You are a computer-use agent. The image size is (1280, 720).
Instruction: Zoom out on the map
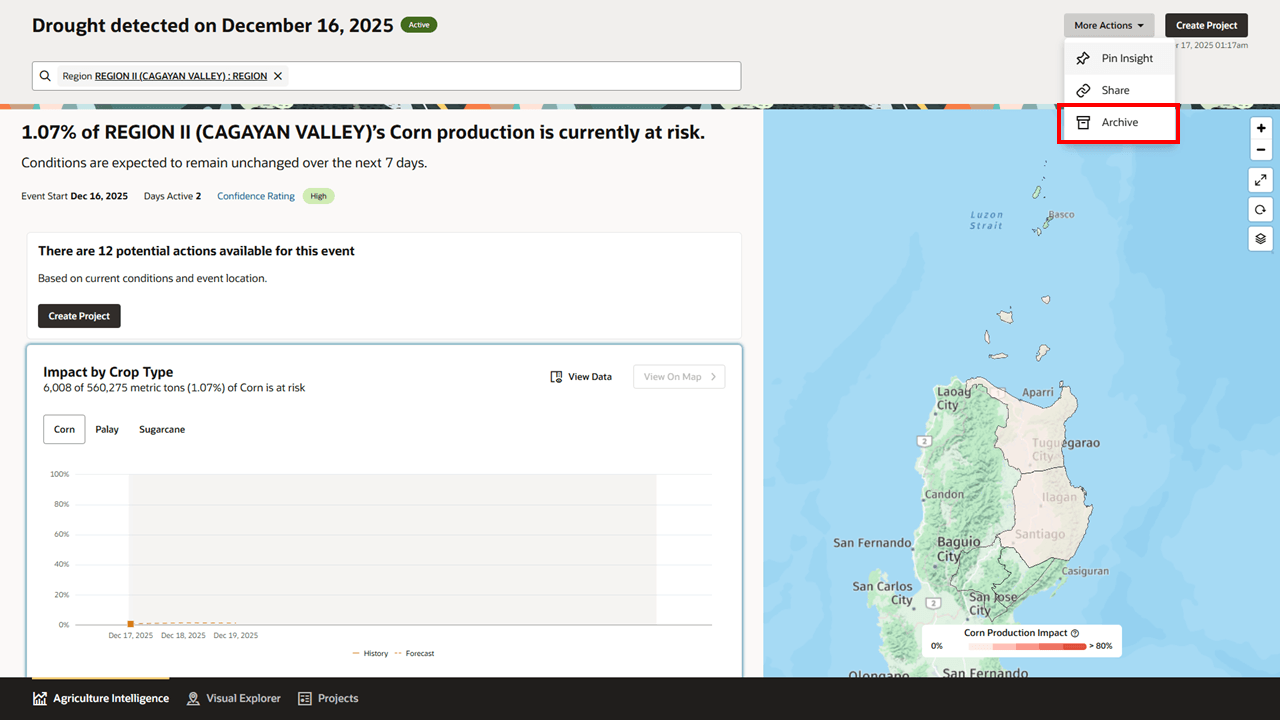click(x=1261, y=150)
